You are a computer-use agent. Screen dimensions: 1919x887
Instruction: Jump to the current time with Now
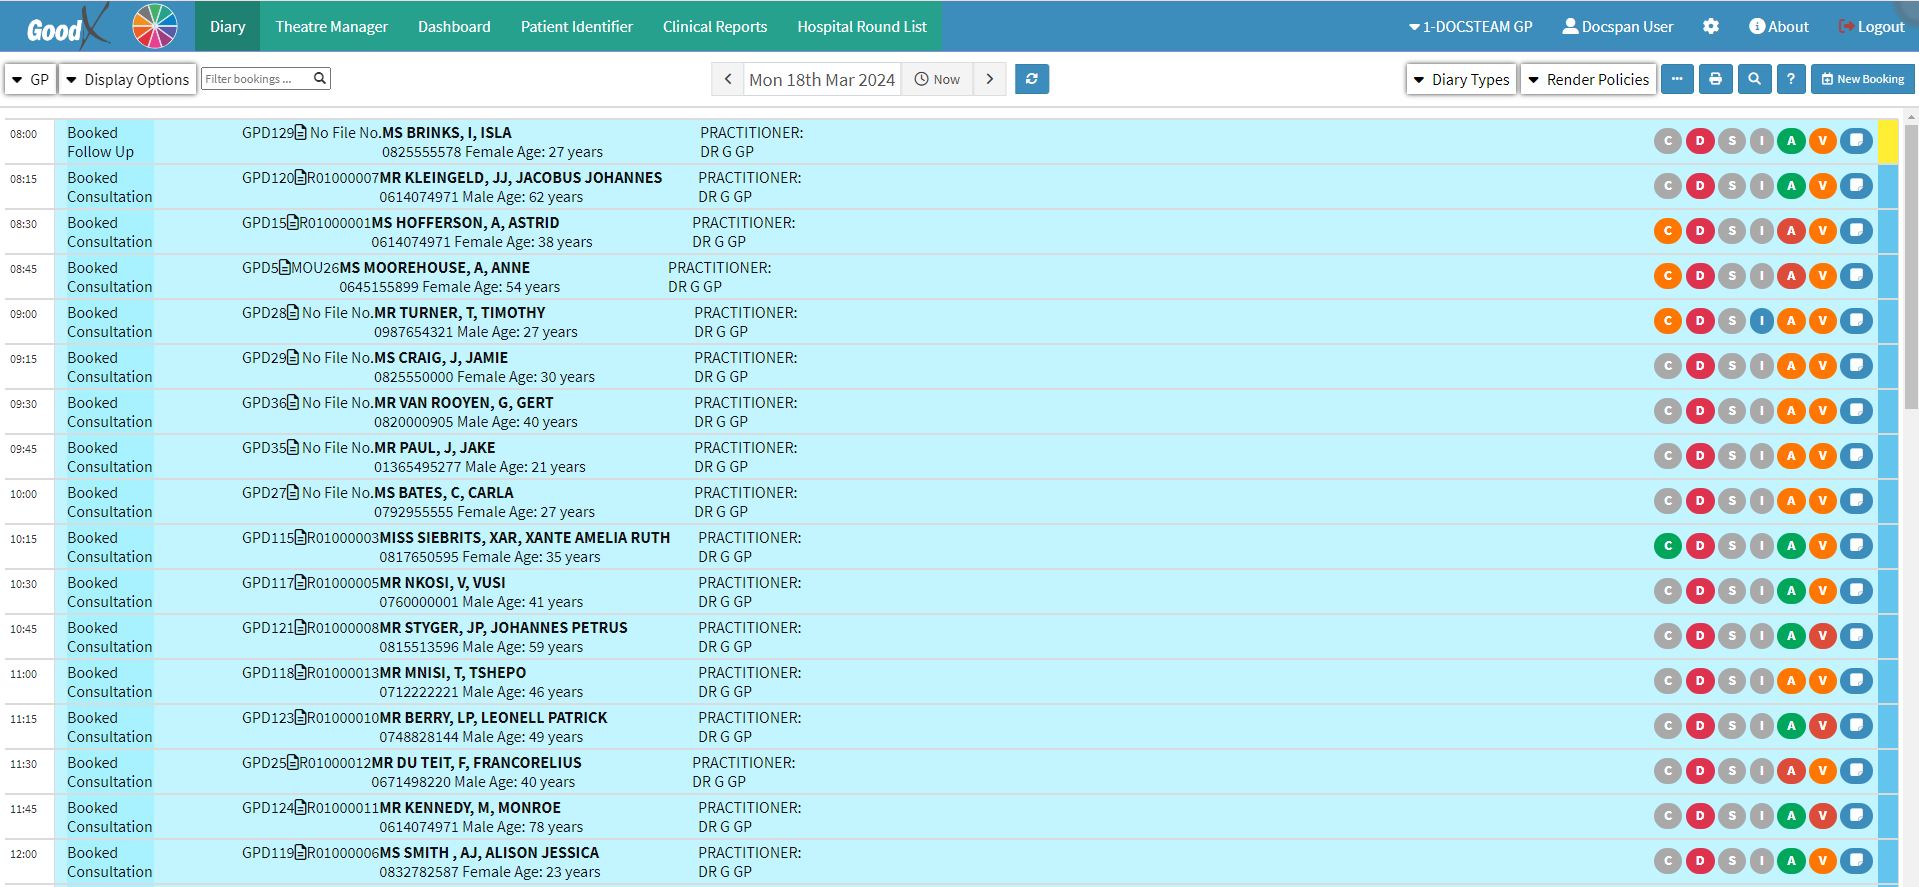tap(937, 79)
